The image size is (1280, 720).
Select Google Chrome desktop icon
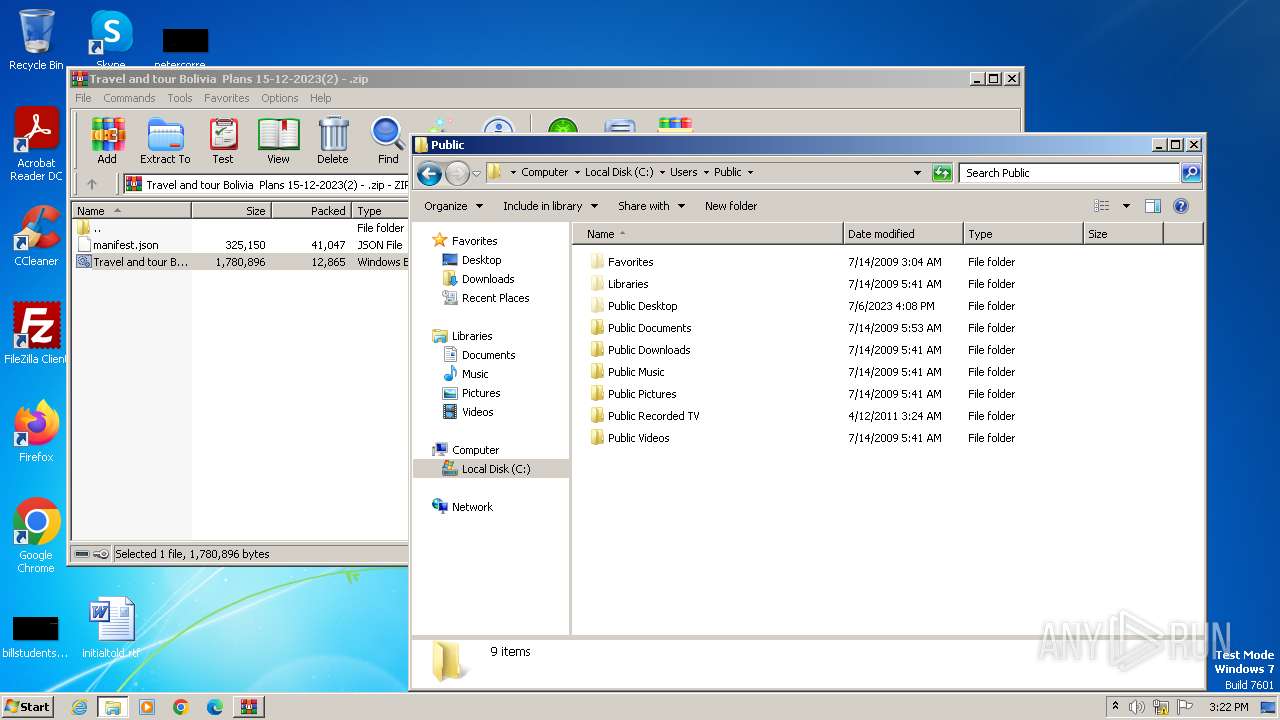coord(36,535)
